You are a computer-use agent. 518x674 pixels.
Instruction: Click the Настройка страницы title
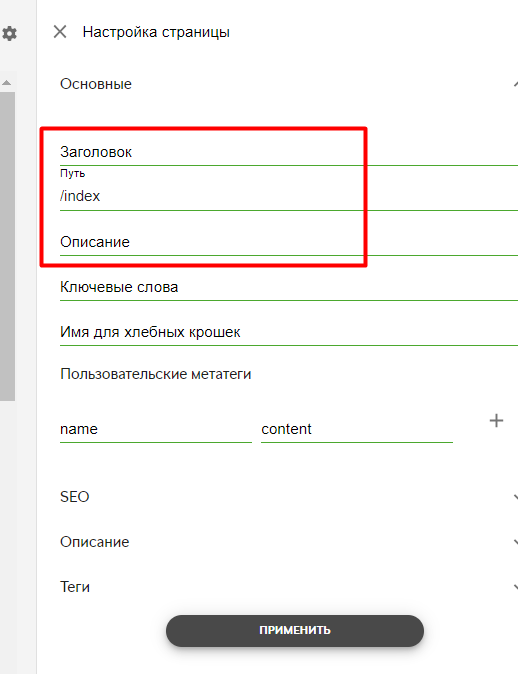(156, 32)
